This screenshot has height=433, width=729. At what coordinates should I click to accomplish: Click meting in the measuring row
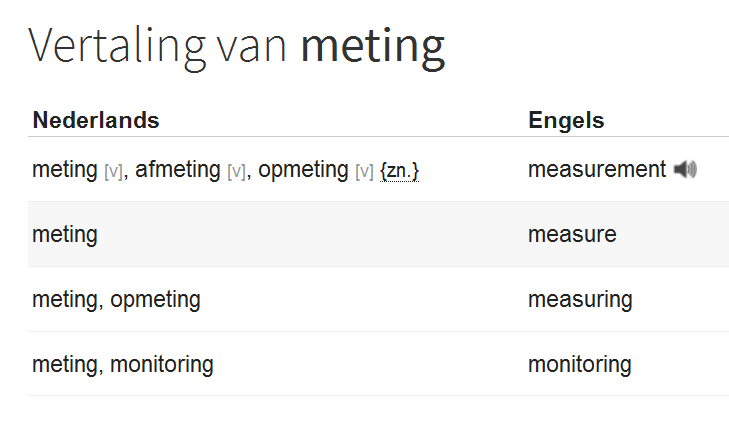click(x=64, y=299)
